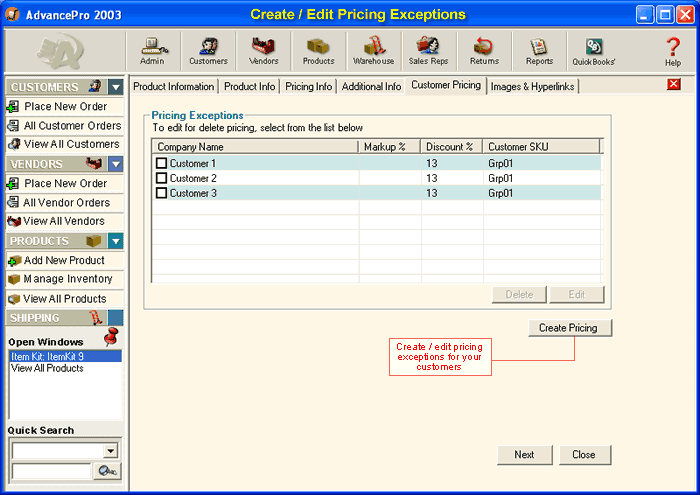
Task: Collapse the VENDORS sidebar section arrow
Action: coord(116,164)
